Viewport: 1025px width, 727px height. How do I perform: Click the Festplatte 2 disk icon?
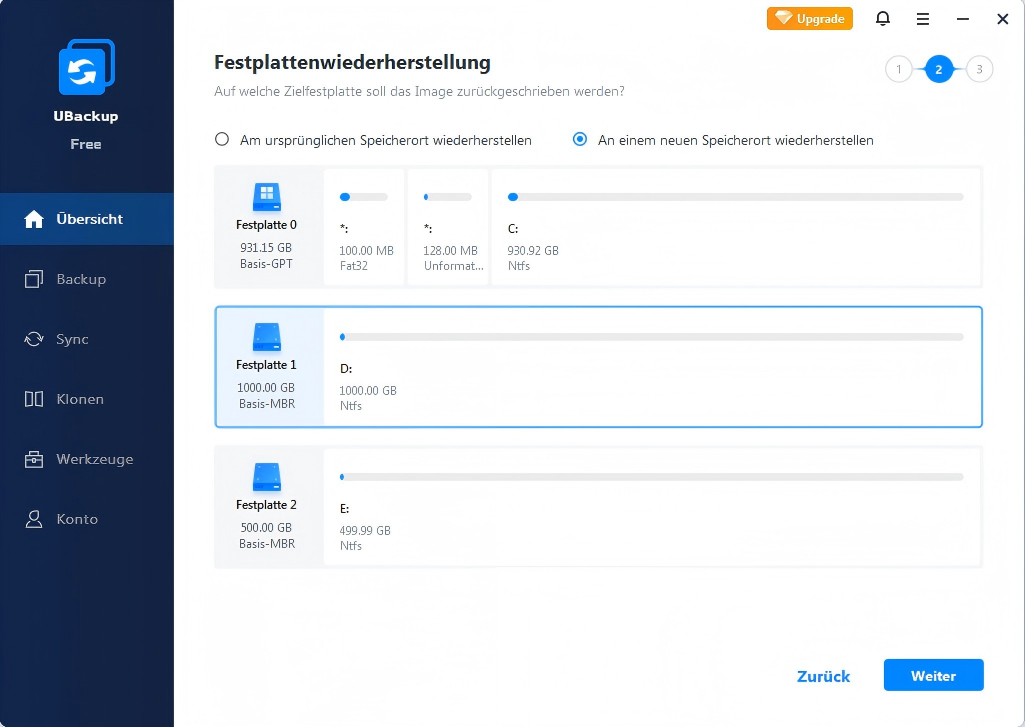click(266, 475)
